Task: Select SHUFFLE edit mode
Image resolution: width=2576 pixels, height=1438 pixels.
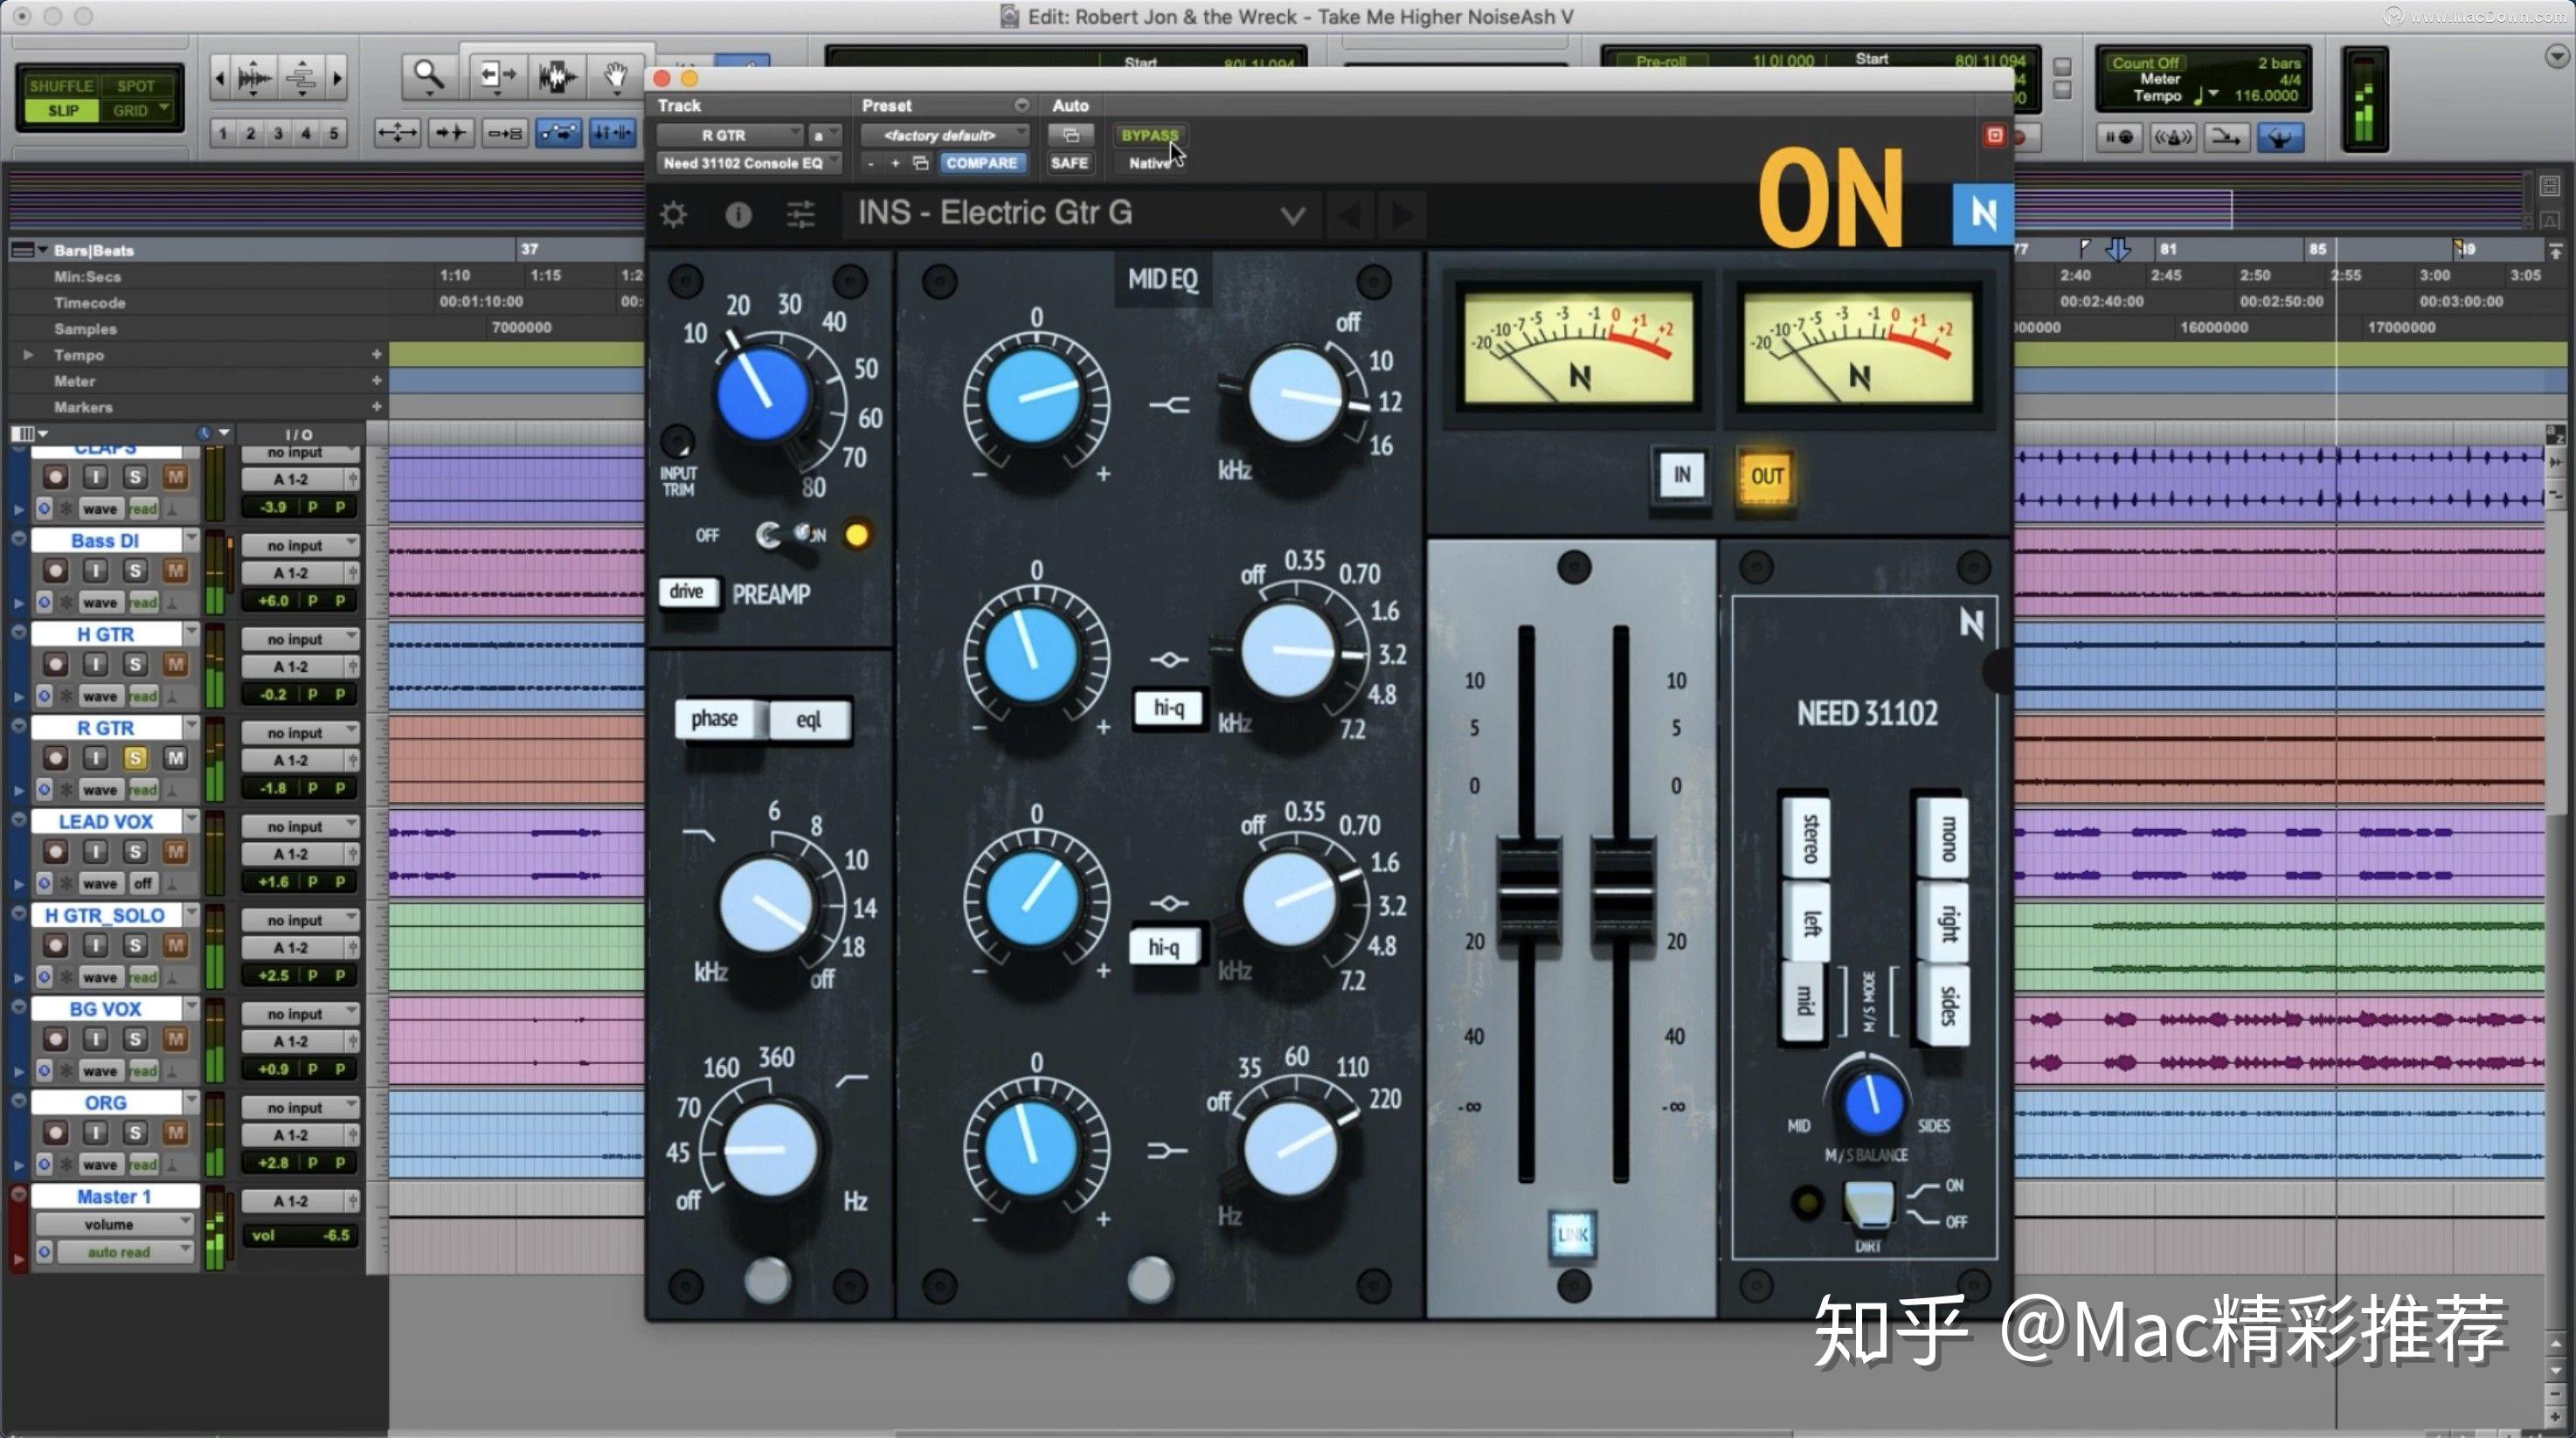Action: tap(61, 86)
